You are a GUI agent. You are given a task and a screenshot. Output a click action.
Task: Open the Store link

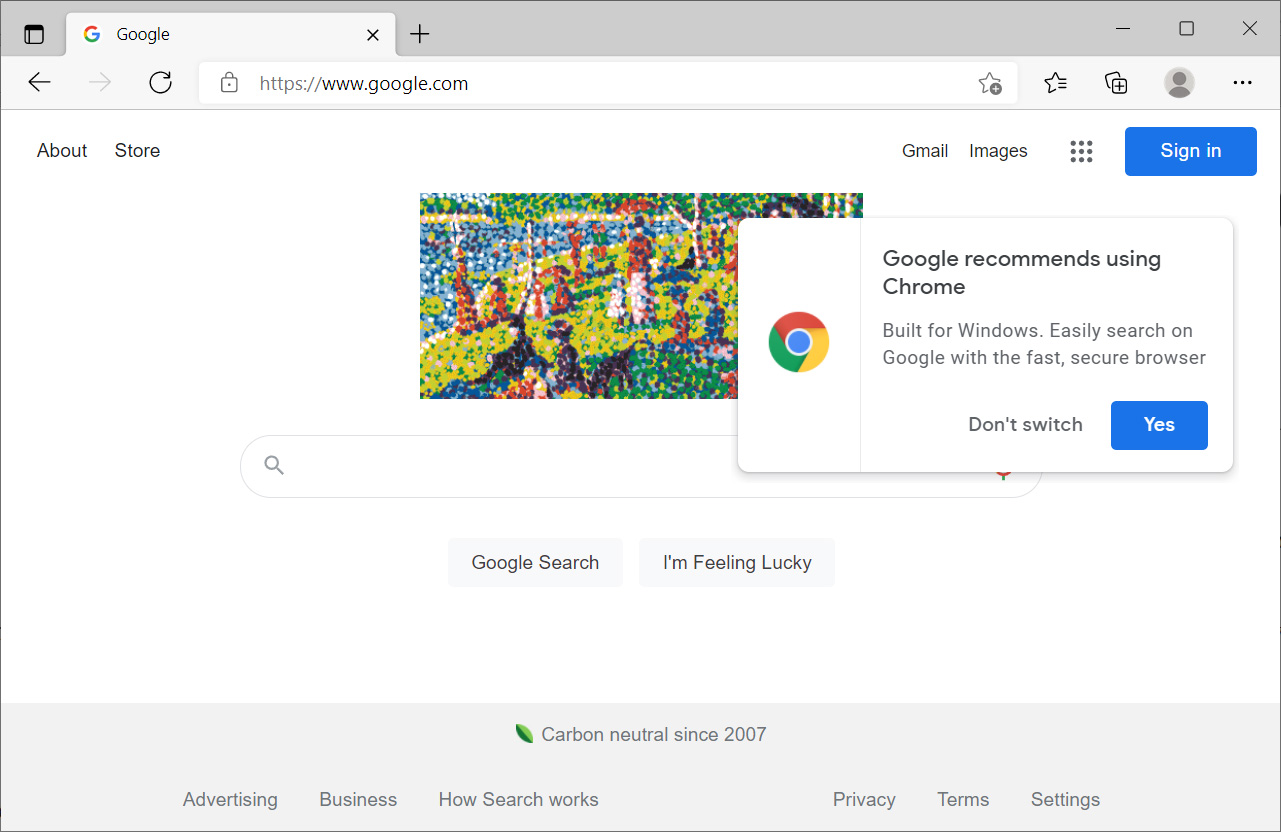137,150
